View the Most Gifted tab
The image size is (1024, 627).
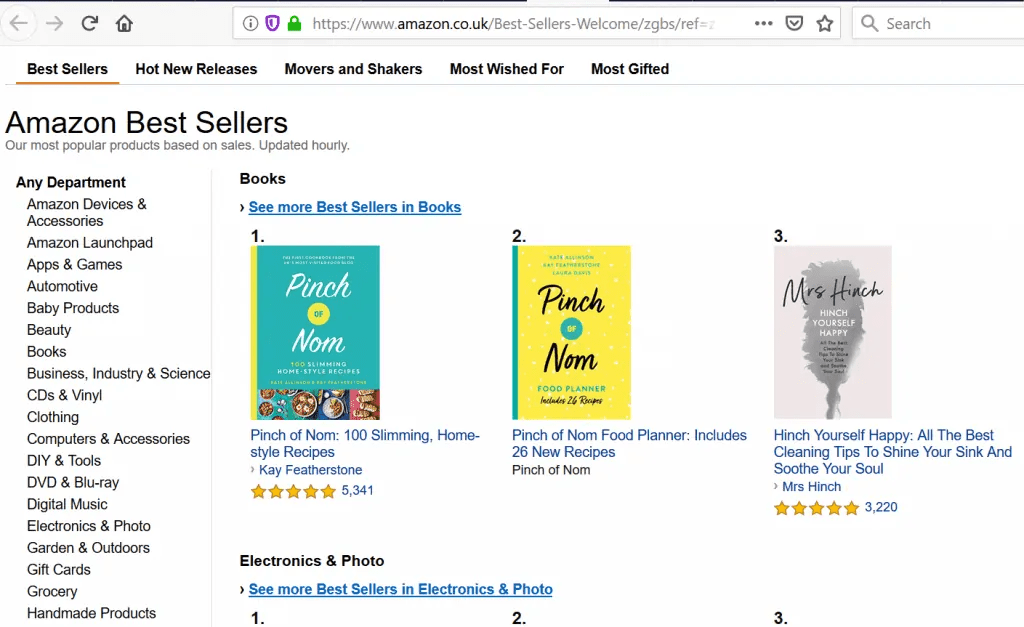click(x=629, y=69)
